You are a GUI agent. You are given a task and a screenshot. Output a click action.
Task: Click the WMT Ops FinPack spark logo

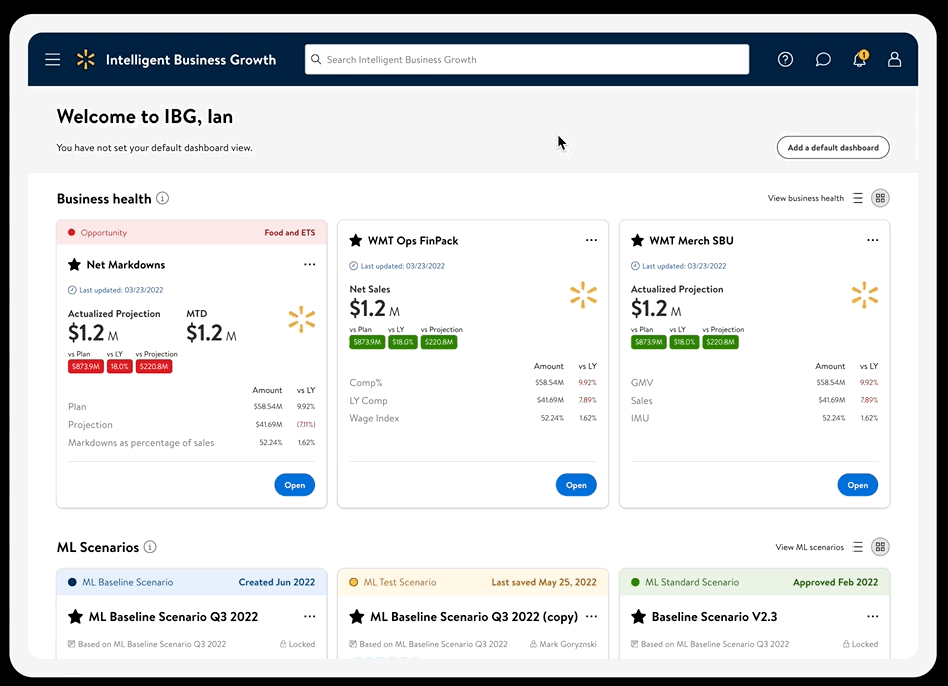(x=583, y=296)
